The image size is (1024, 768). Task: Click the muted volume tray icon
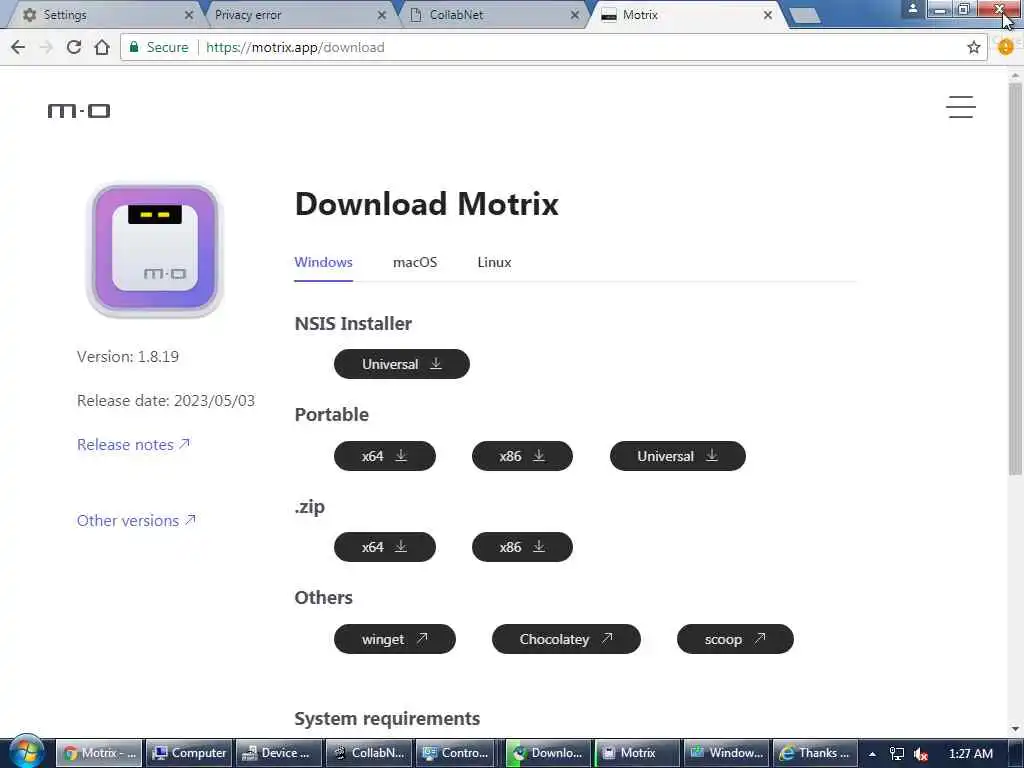click(921, 754)
